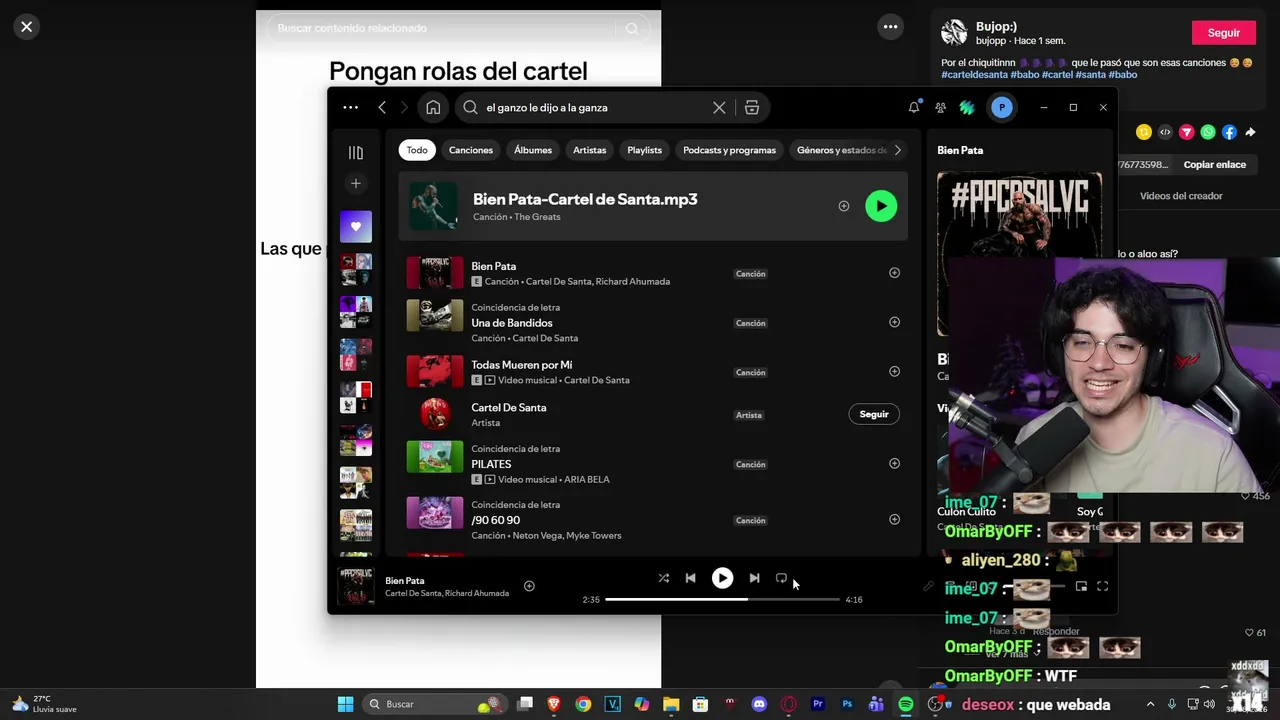1280x720 pixels.
Task: Go forward in Spotify navigation
Action: click(x=404, y=107)
